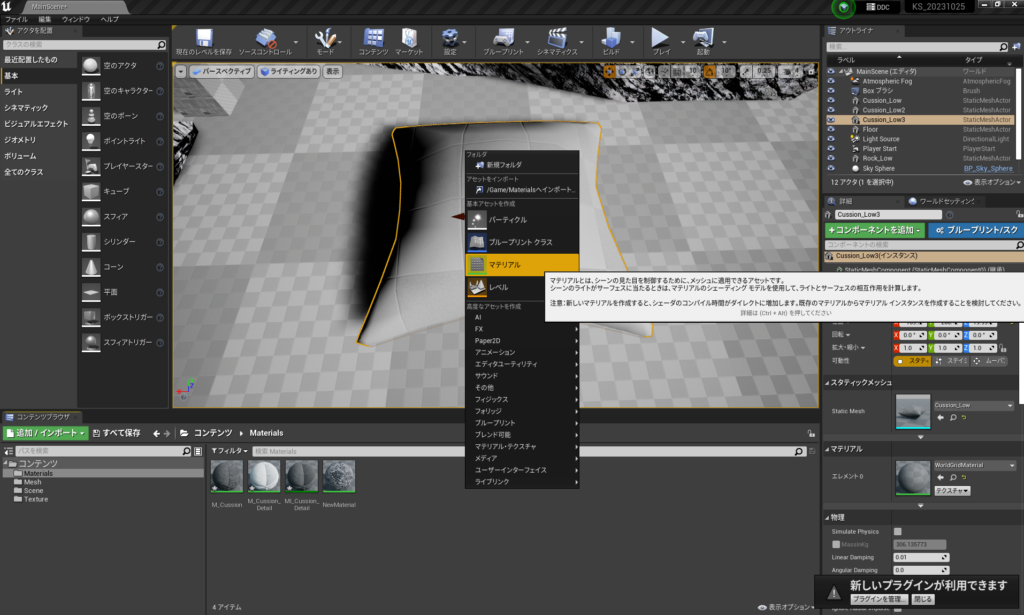
Task: Choose Particle from the context menu
Action: point(522,220)
